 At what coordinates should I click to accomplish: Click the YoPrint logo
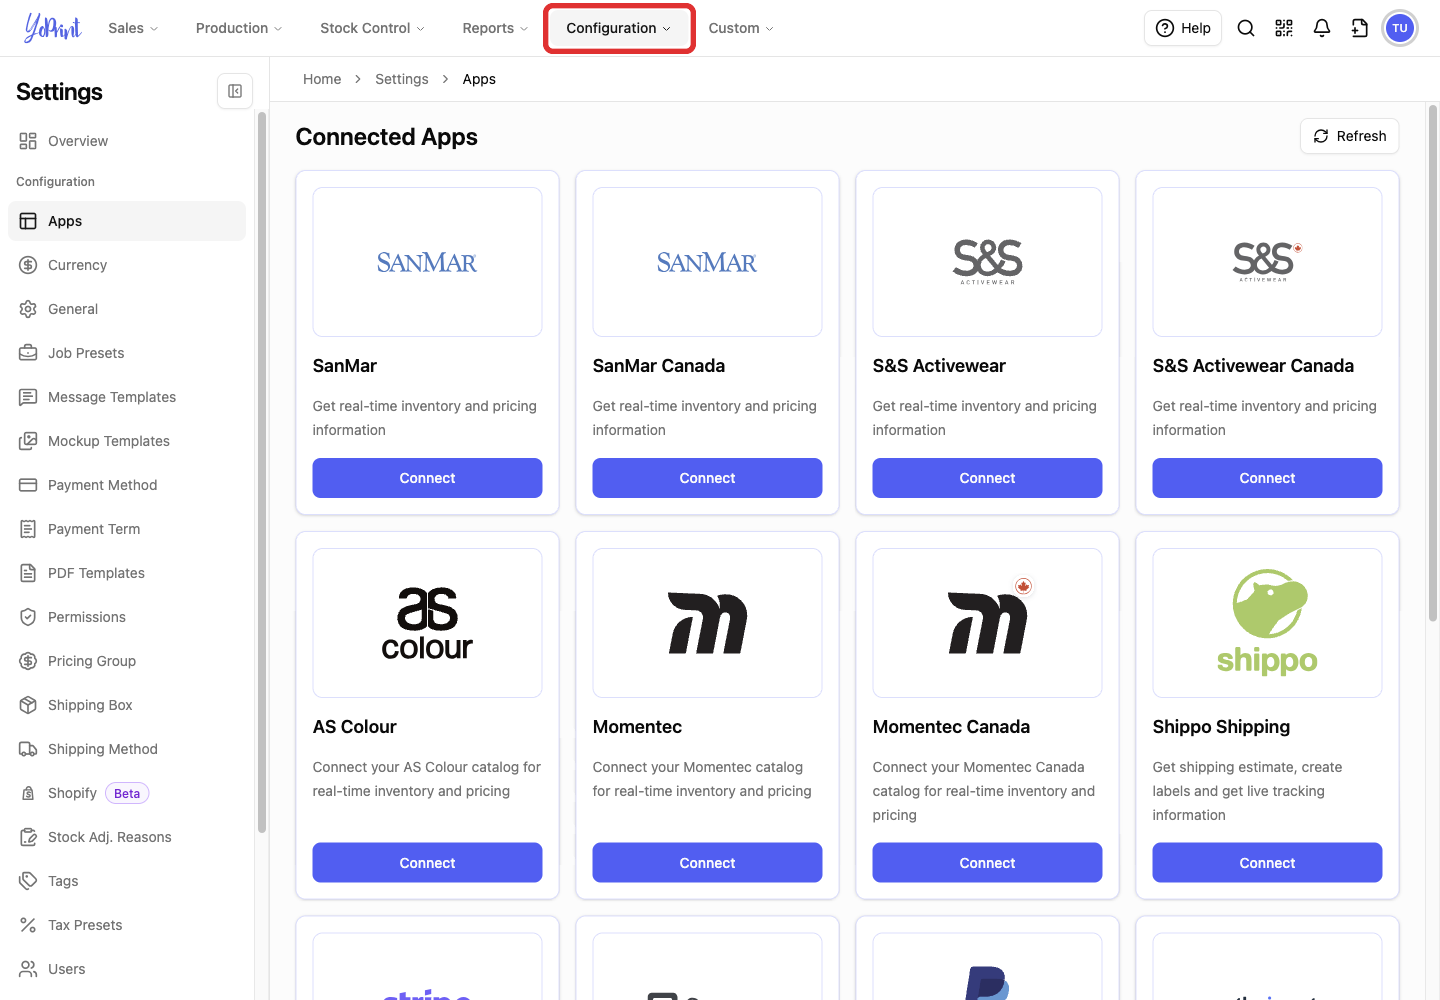53,28
